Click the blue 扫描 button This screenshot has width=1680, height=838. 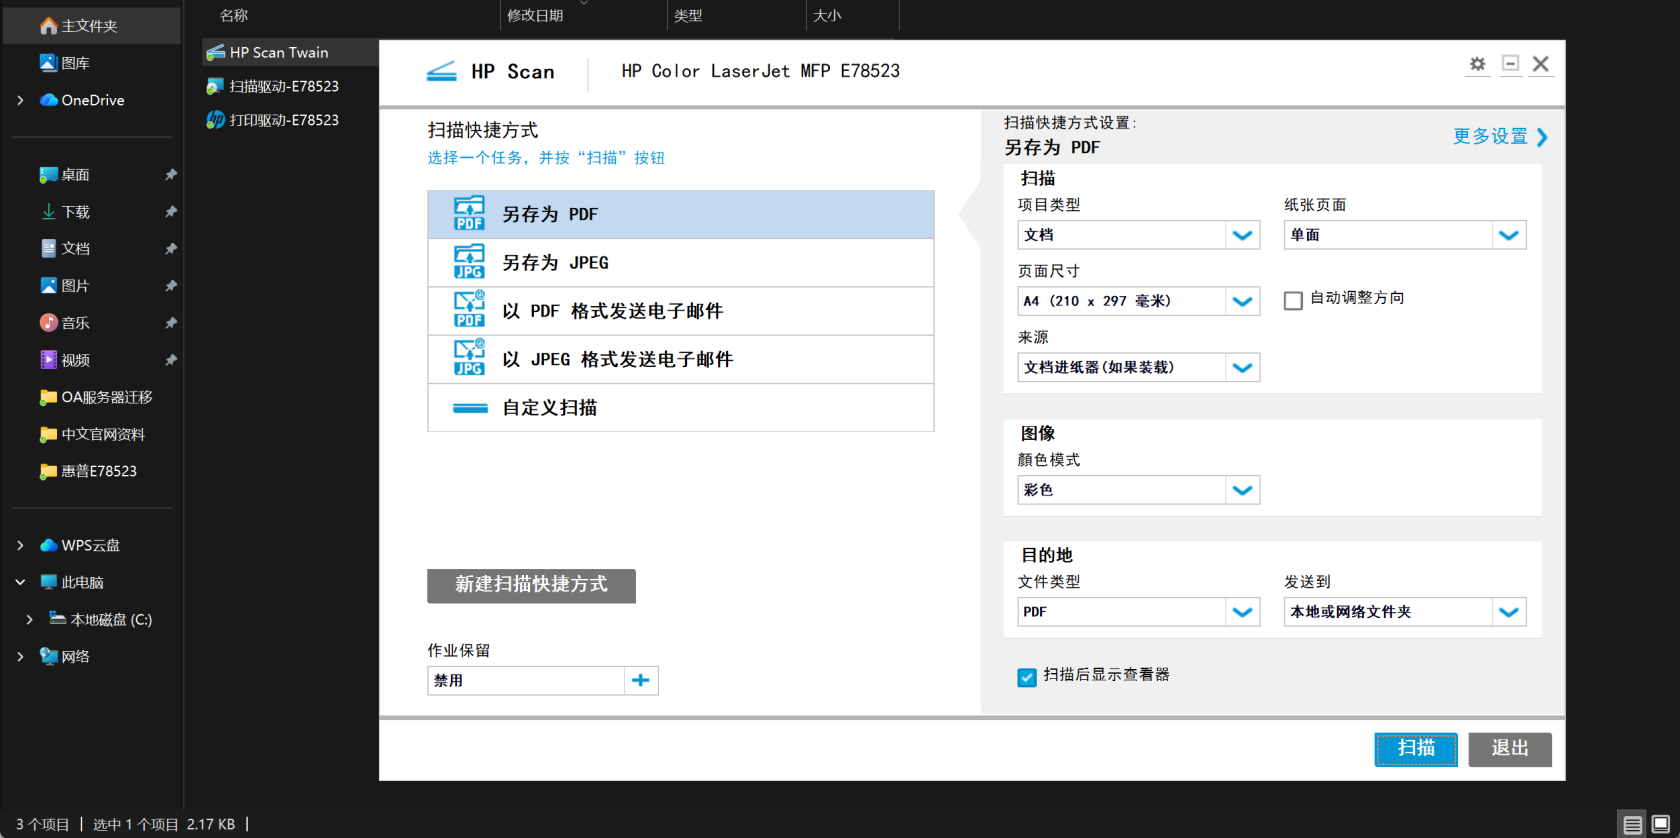pos(1416,749)
